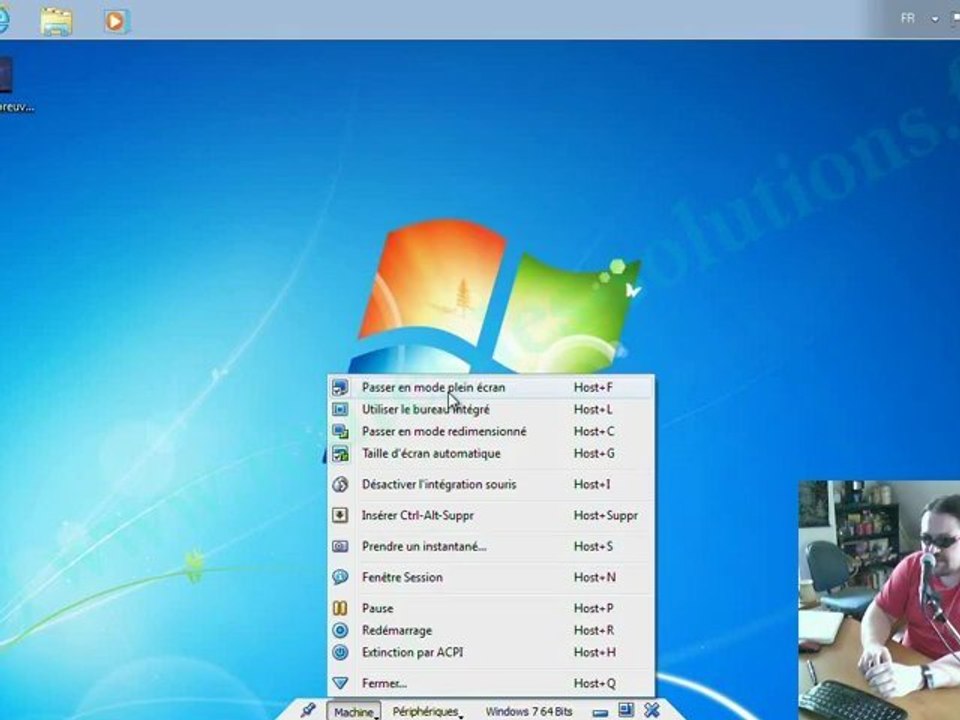Open the Périphériques toolbar menu
Screen dimensions: 960x720
tap(426, 711)
